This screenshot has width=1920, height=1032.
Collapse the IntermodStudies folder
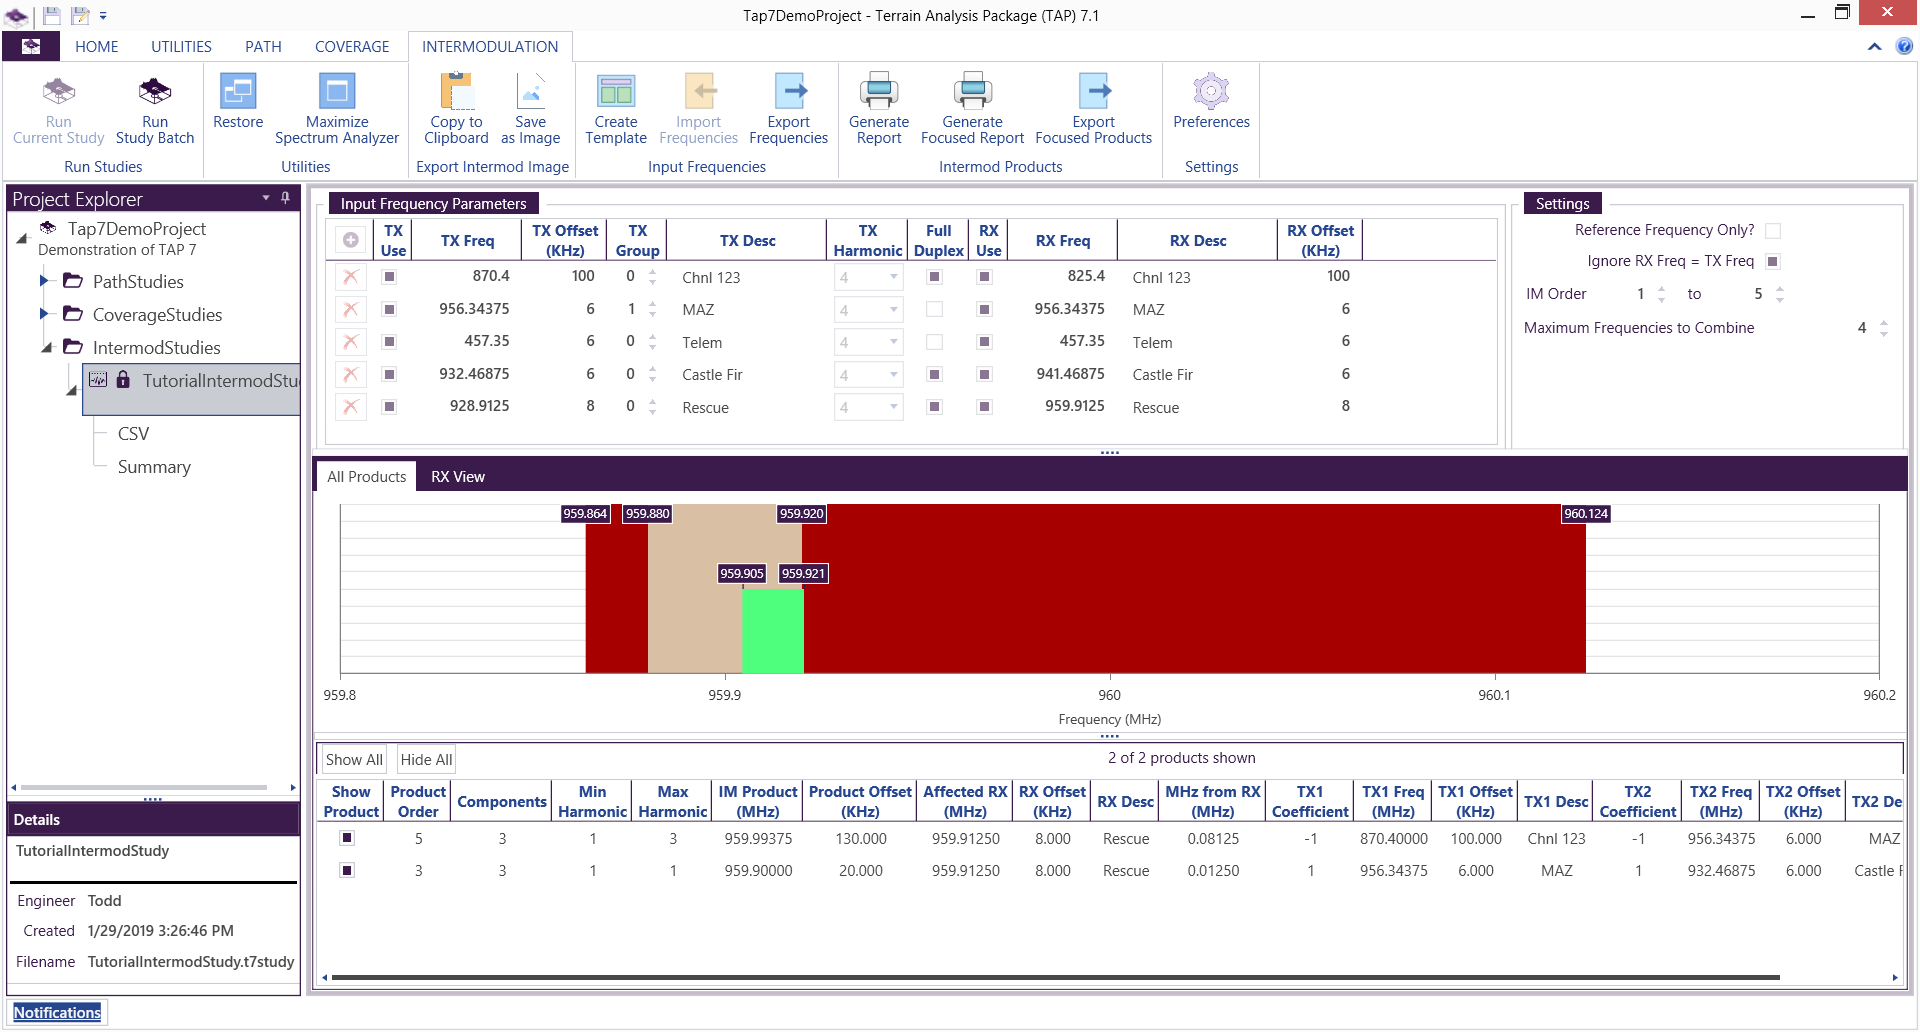tap(46, 348)
